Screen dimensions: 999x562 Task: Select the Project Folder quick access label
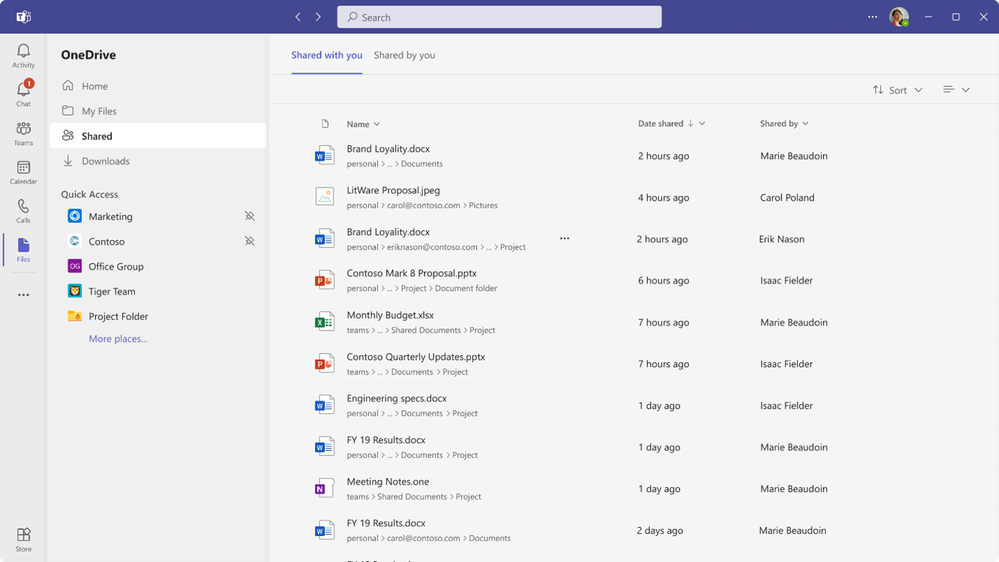pyautogui.click(x=119, y=316)
